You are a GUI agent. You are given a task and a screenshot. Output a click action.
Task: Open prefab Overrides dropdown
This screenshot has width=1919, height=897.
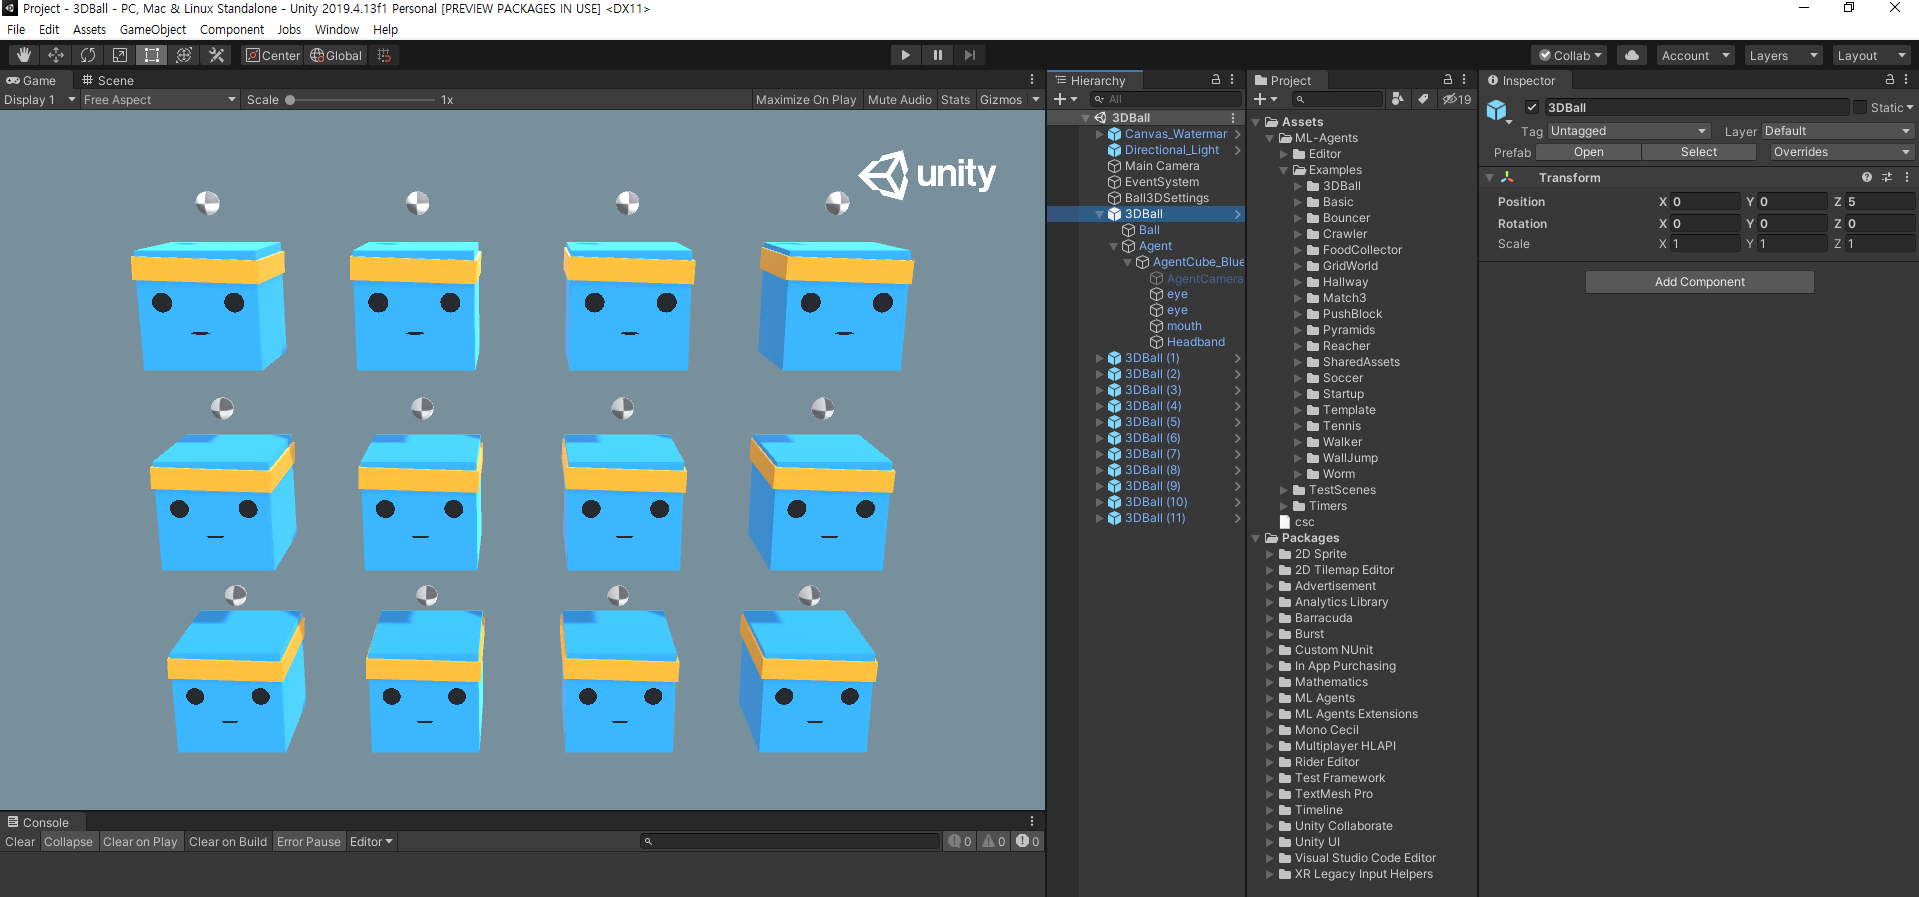[1841, 152]
